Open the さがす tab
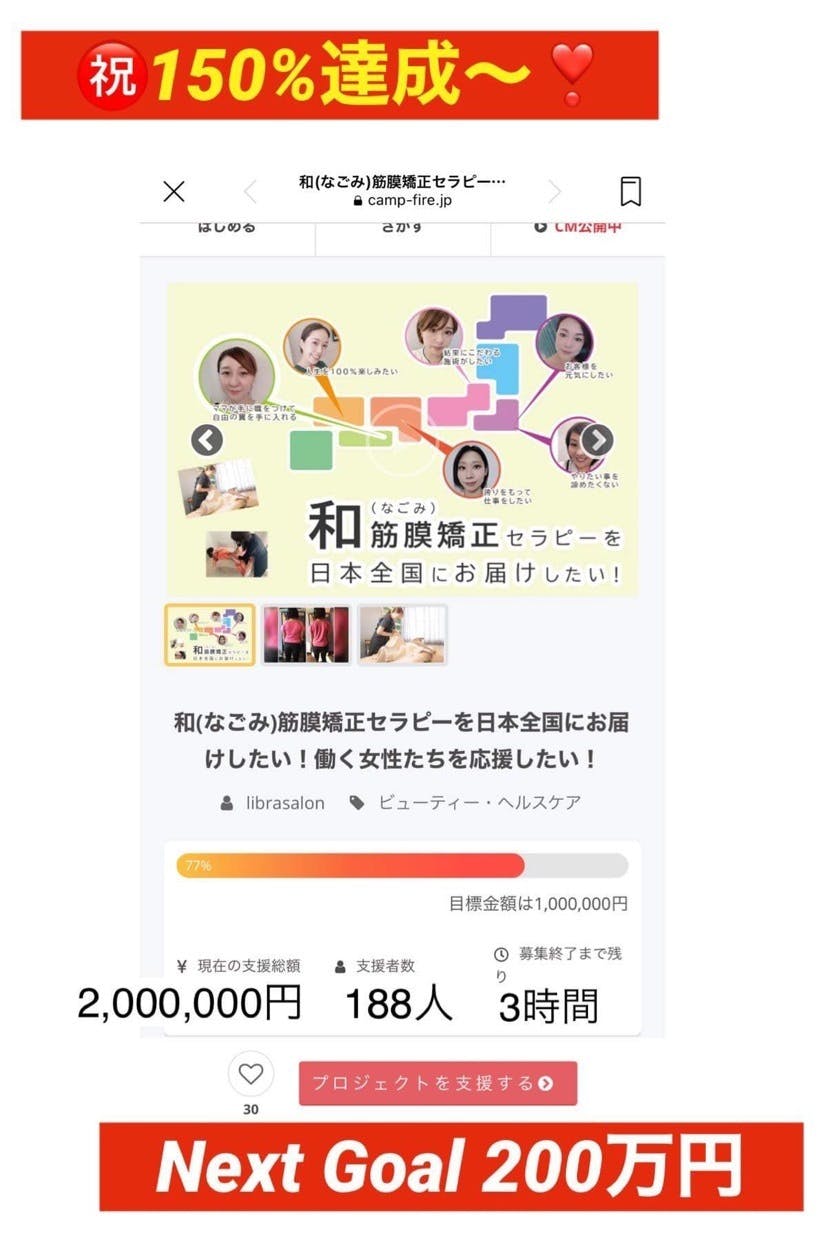 (x=402, y=230)
